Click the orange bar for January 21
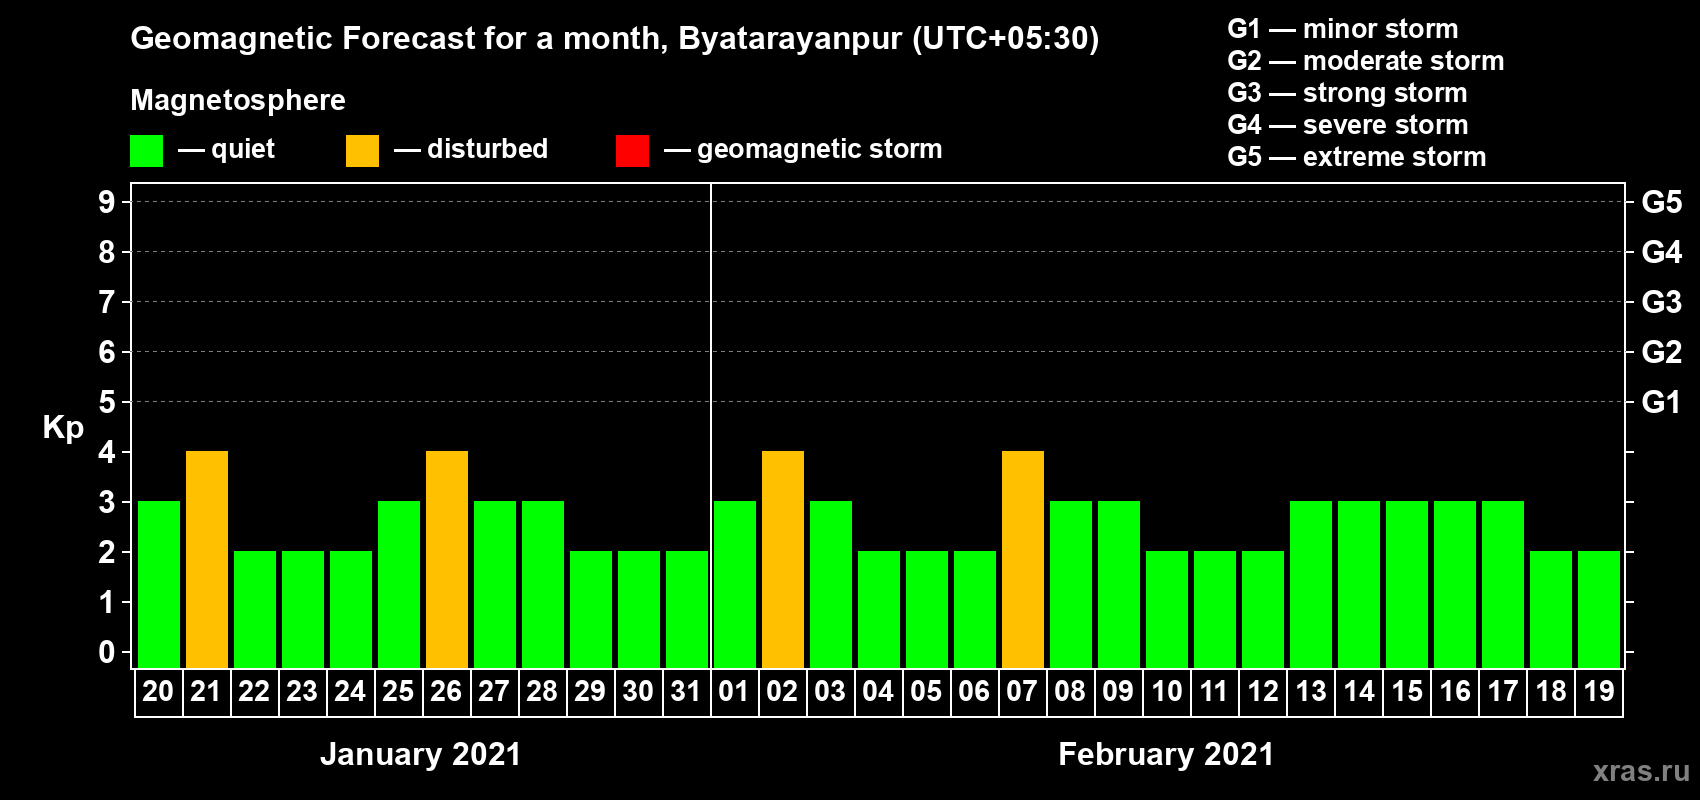Viewport: 1700px width, 800px height. 207,559
